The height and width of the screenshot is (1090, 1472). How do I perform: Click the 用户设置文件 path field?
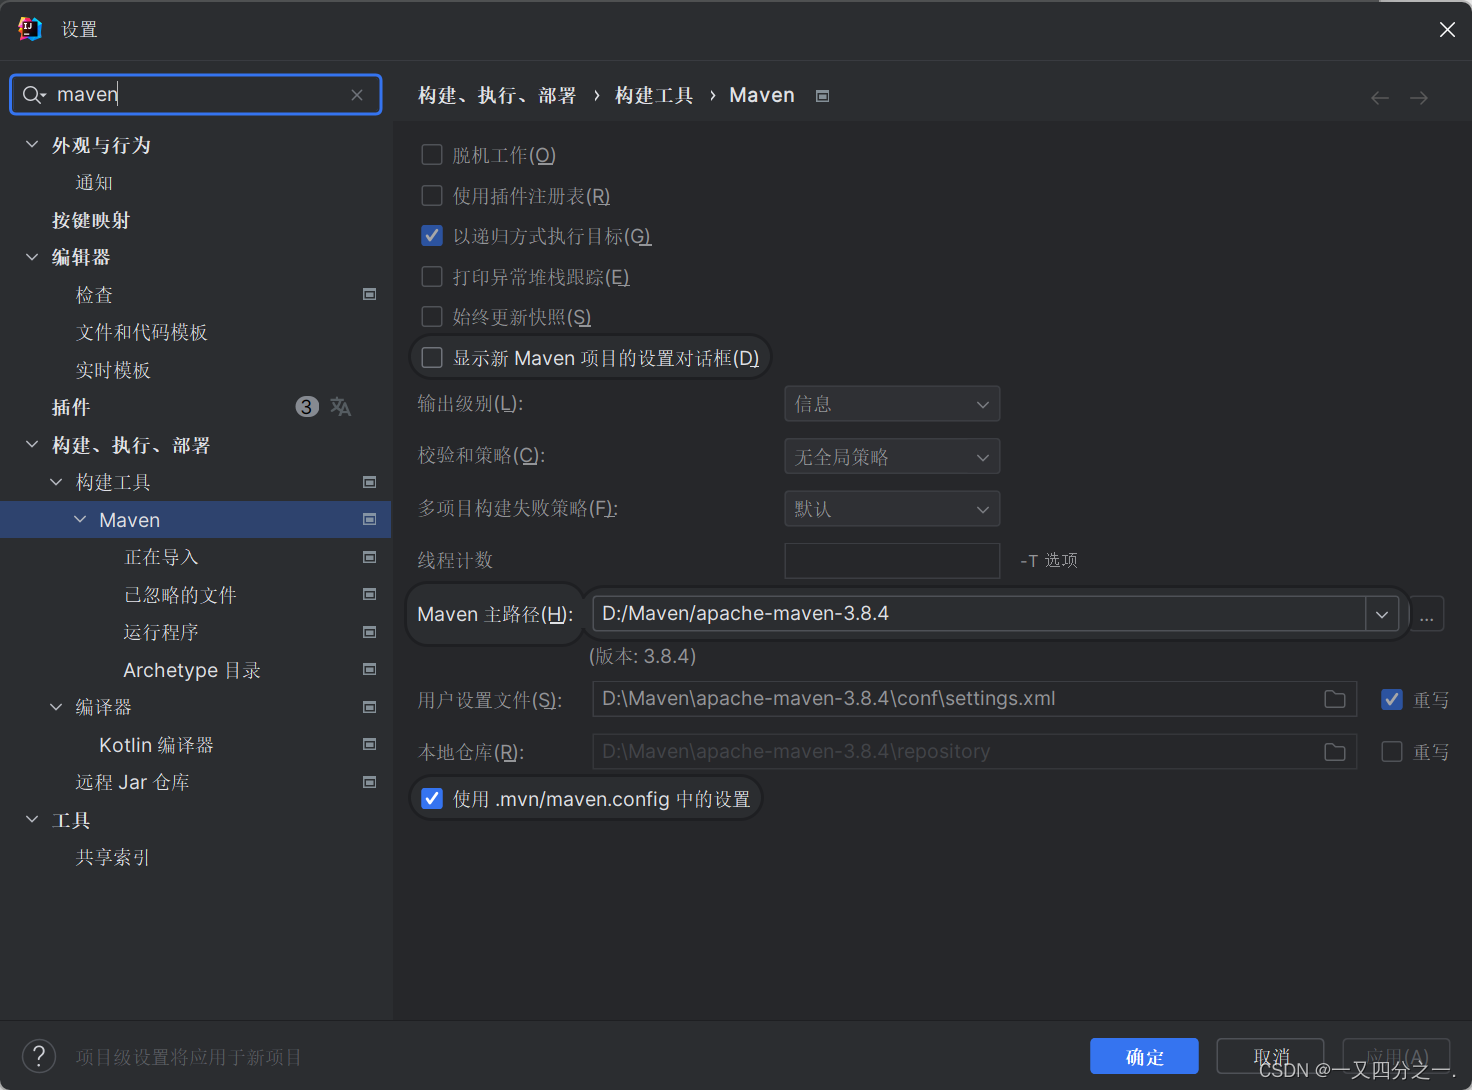pos(974,699)
